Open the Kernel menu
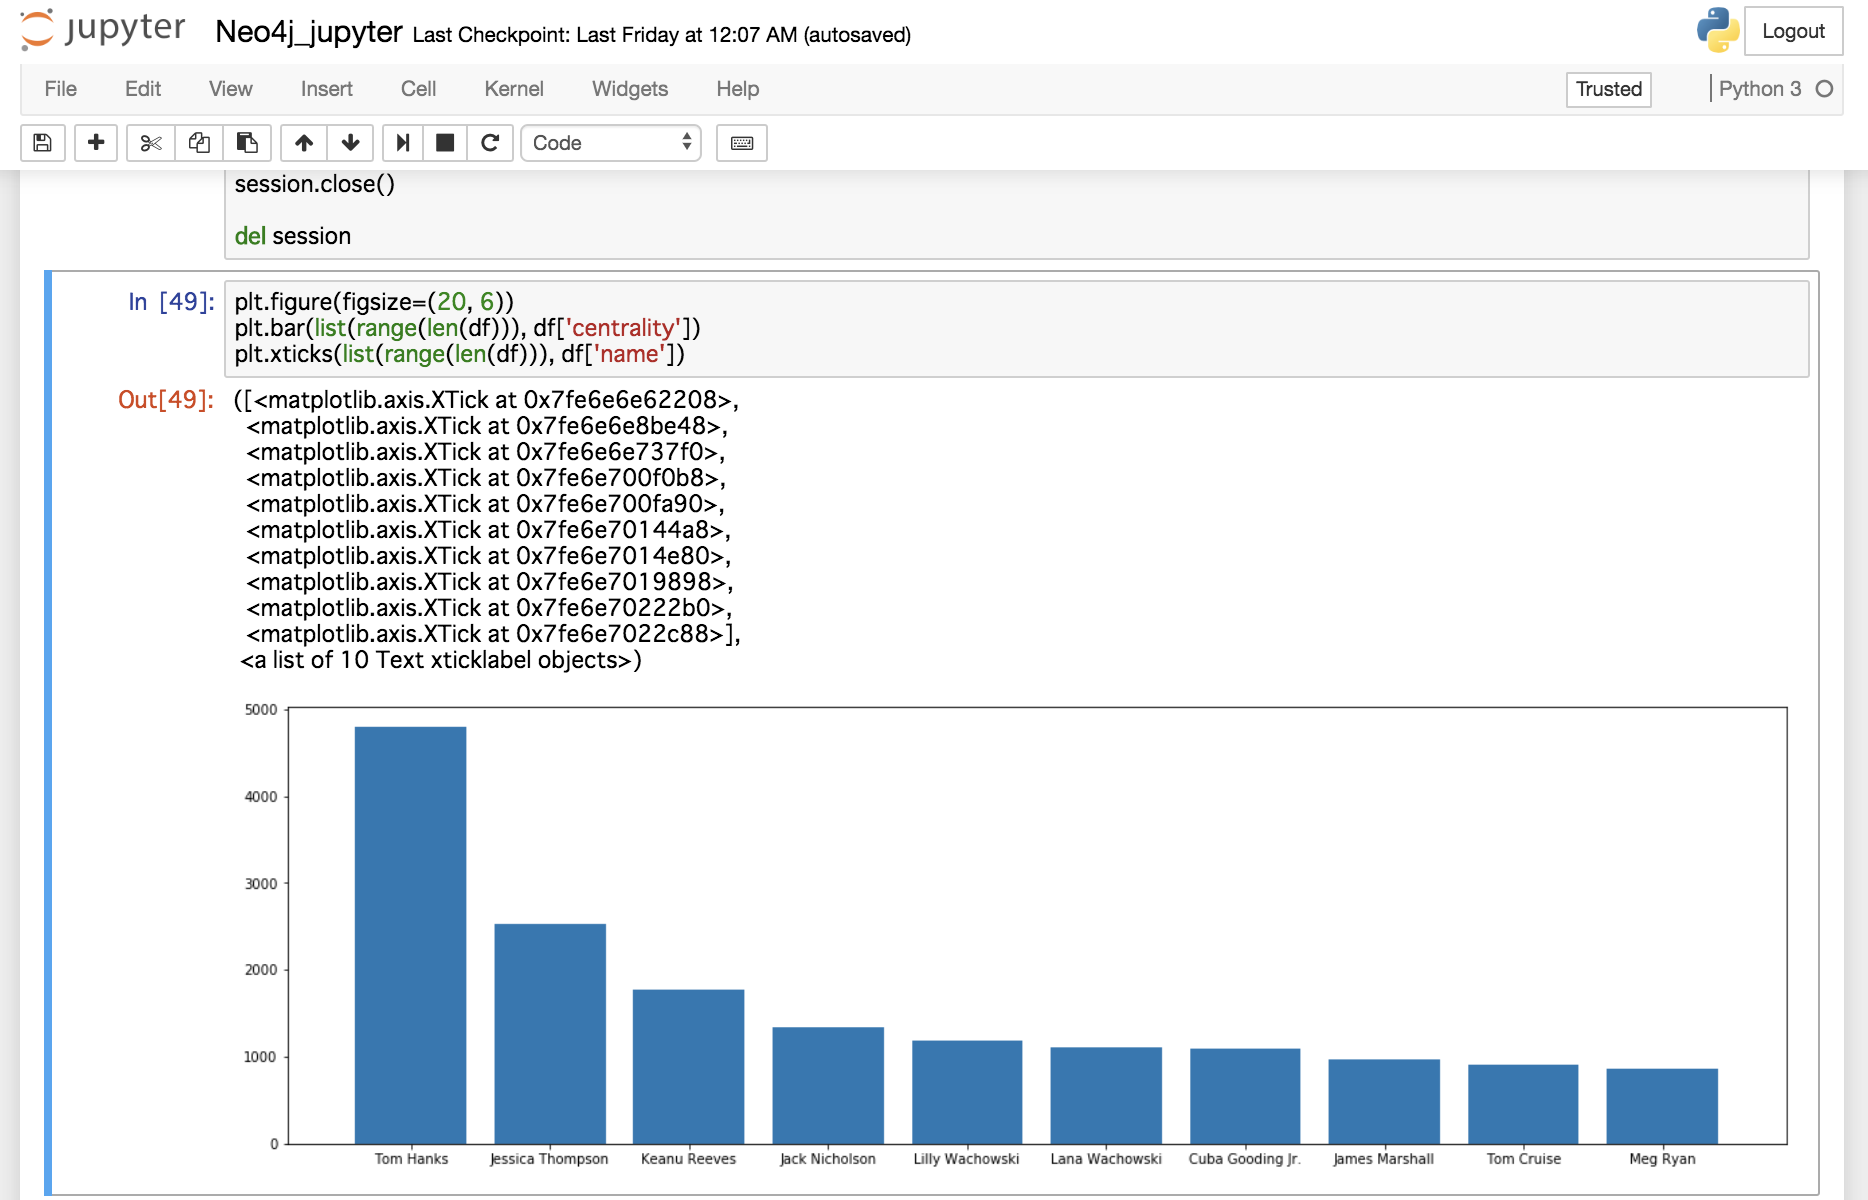The height and width of the screenshot is (1200, 1868). point(513,89)
